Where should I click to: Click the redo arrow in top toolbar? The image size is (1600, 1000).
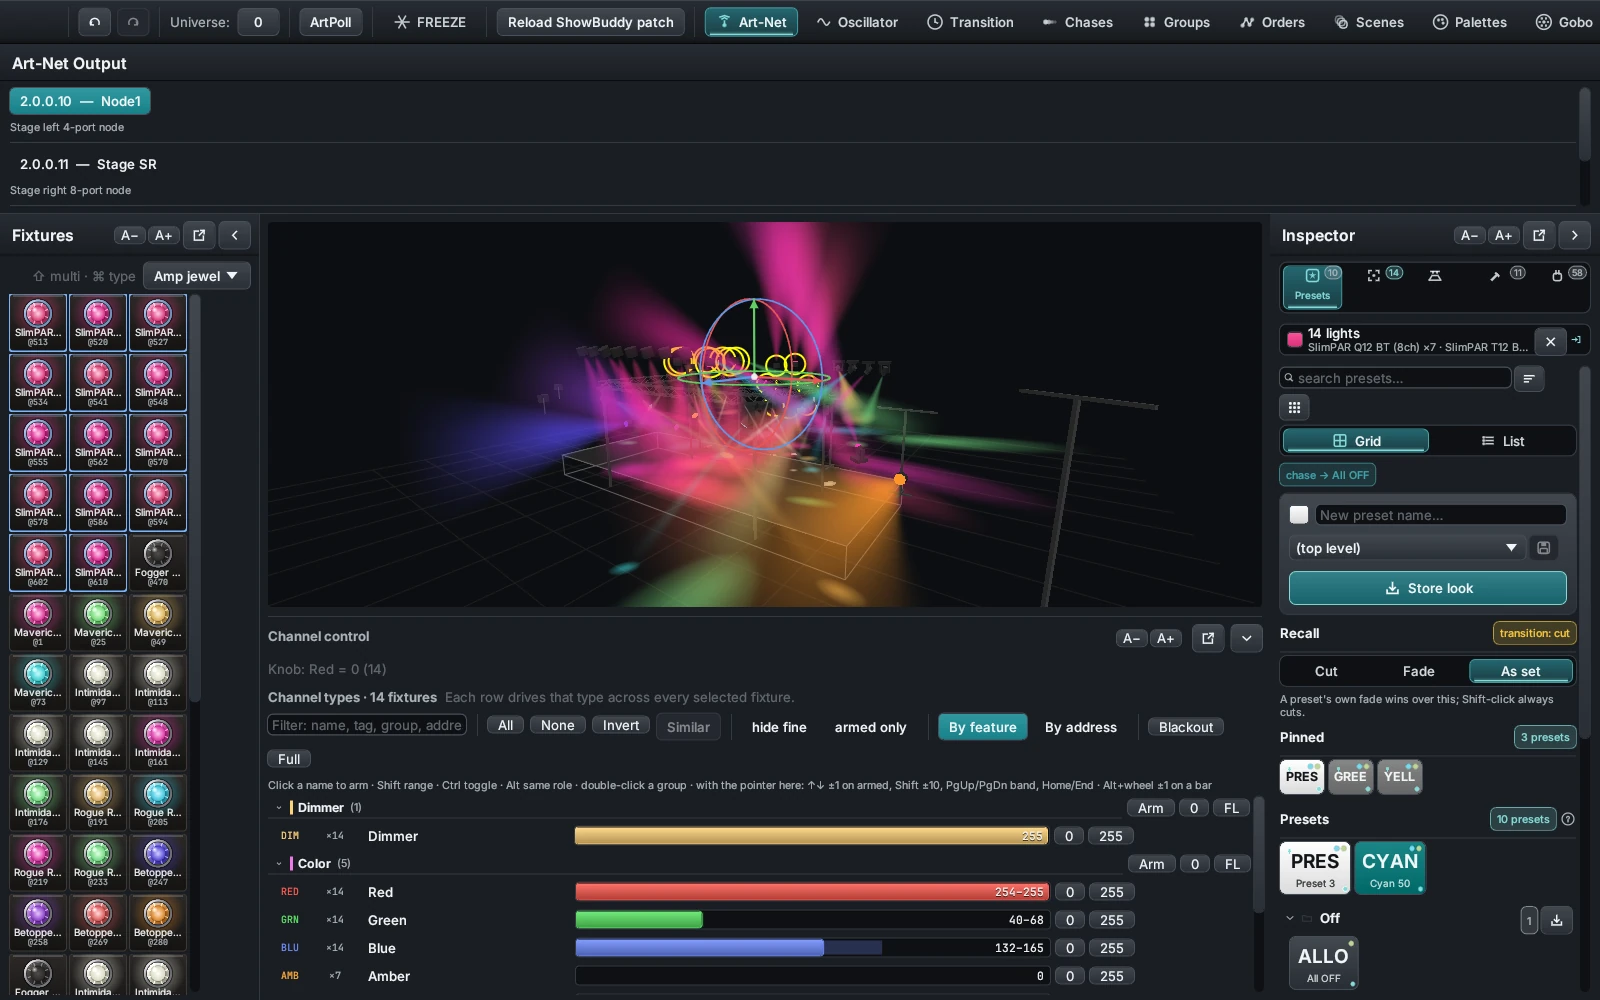(x=133, y=22)
